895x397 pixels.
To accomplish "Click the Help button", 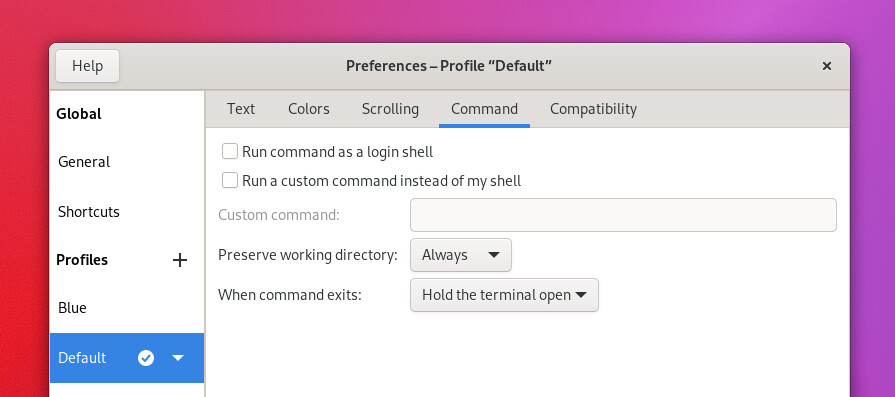I will [x=87, y=66].
